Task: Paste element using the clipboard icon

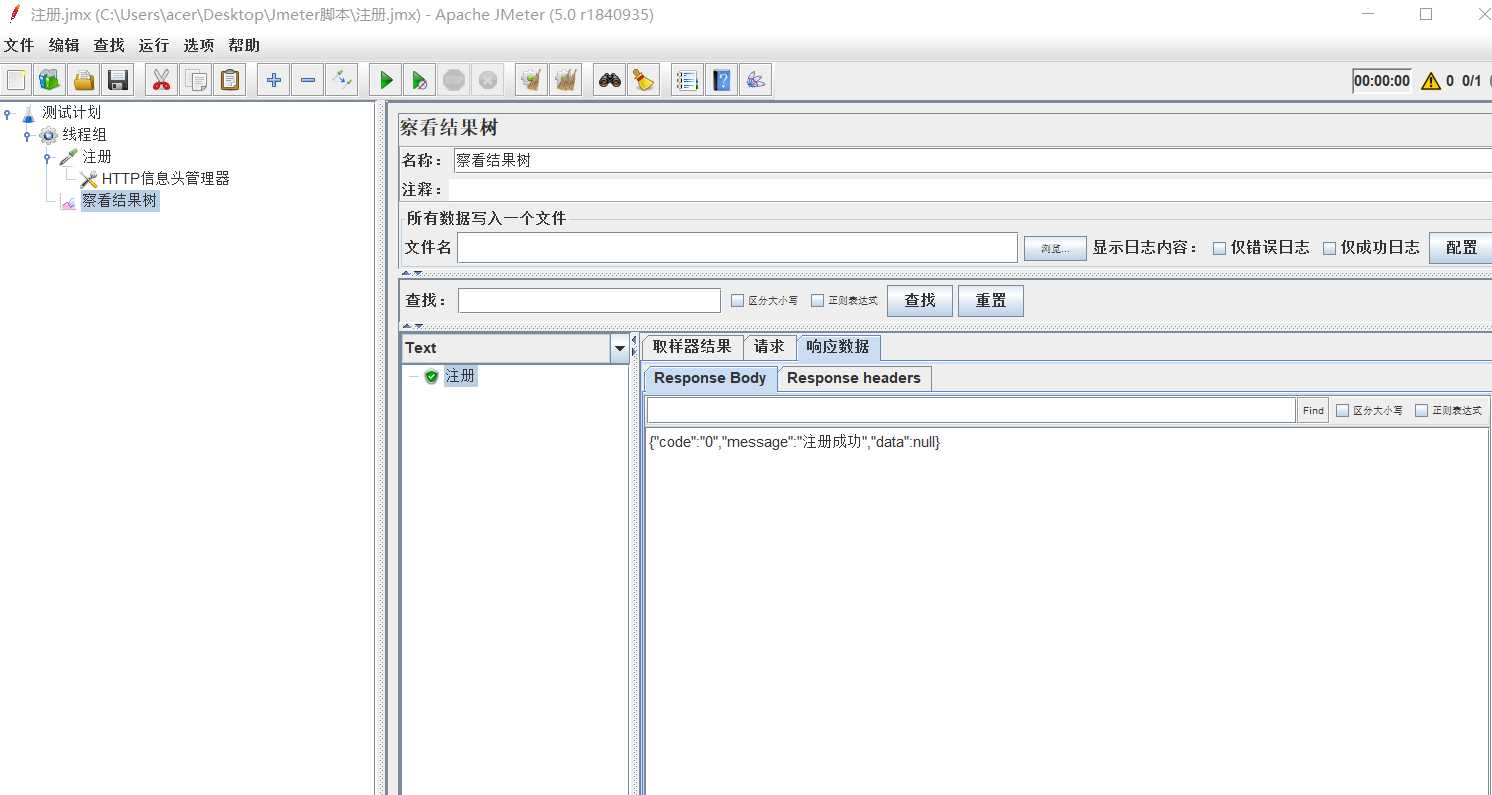Action: pos(231,80)
